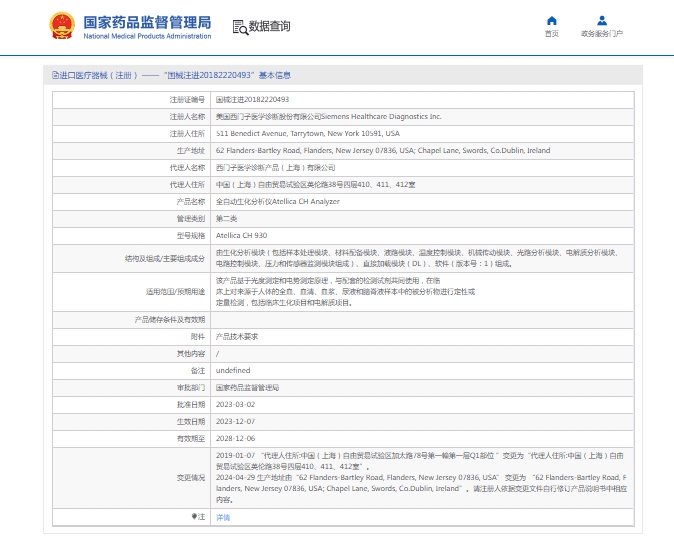Screen dimensions: 674x540
Task: Click the 备注 label cell
Action: [132, 371]
